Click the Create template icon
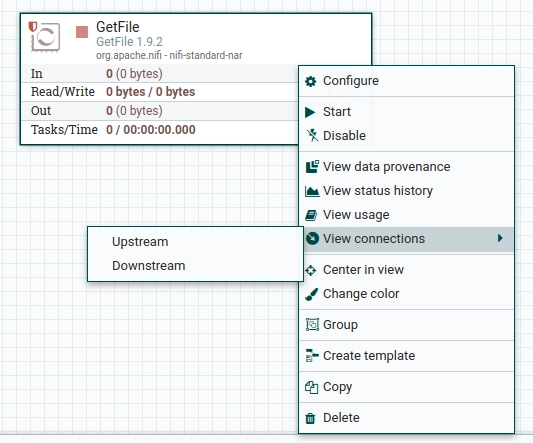The height and width of the screenshot is (443, 533). tap(312, 356)
